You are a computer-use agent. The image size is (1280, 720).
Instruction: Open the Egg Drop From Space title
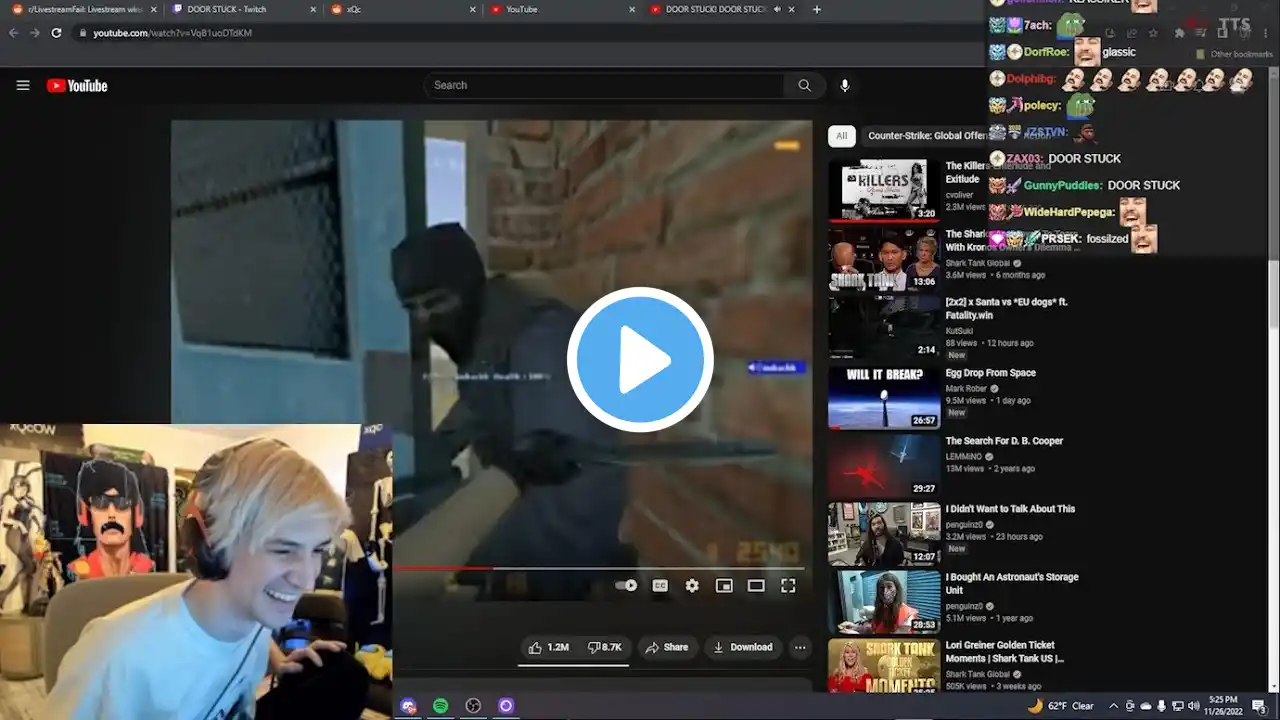[991, 373]
